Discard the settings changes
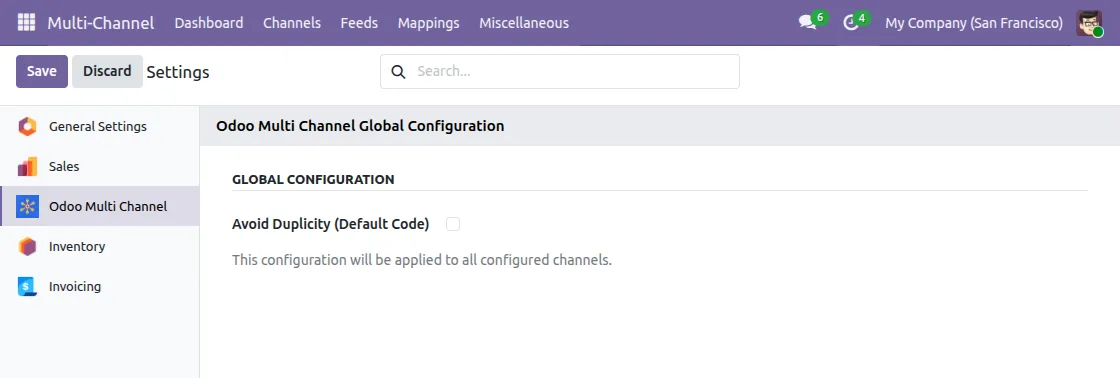This screenshot has height=378, width=1120. [107, 71]
